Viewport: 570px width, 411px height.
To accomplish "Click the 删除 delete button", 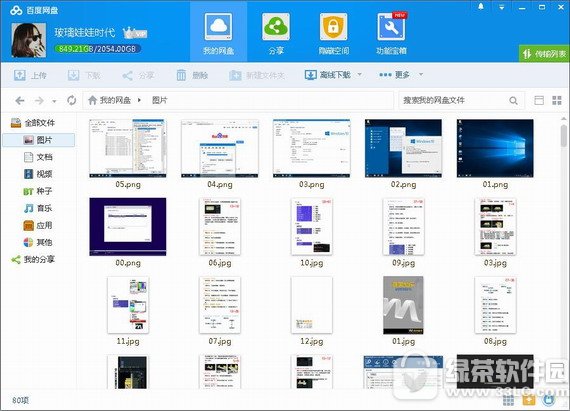I will click(x=192, y=75).
